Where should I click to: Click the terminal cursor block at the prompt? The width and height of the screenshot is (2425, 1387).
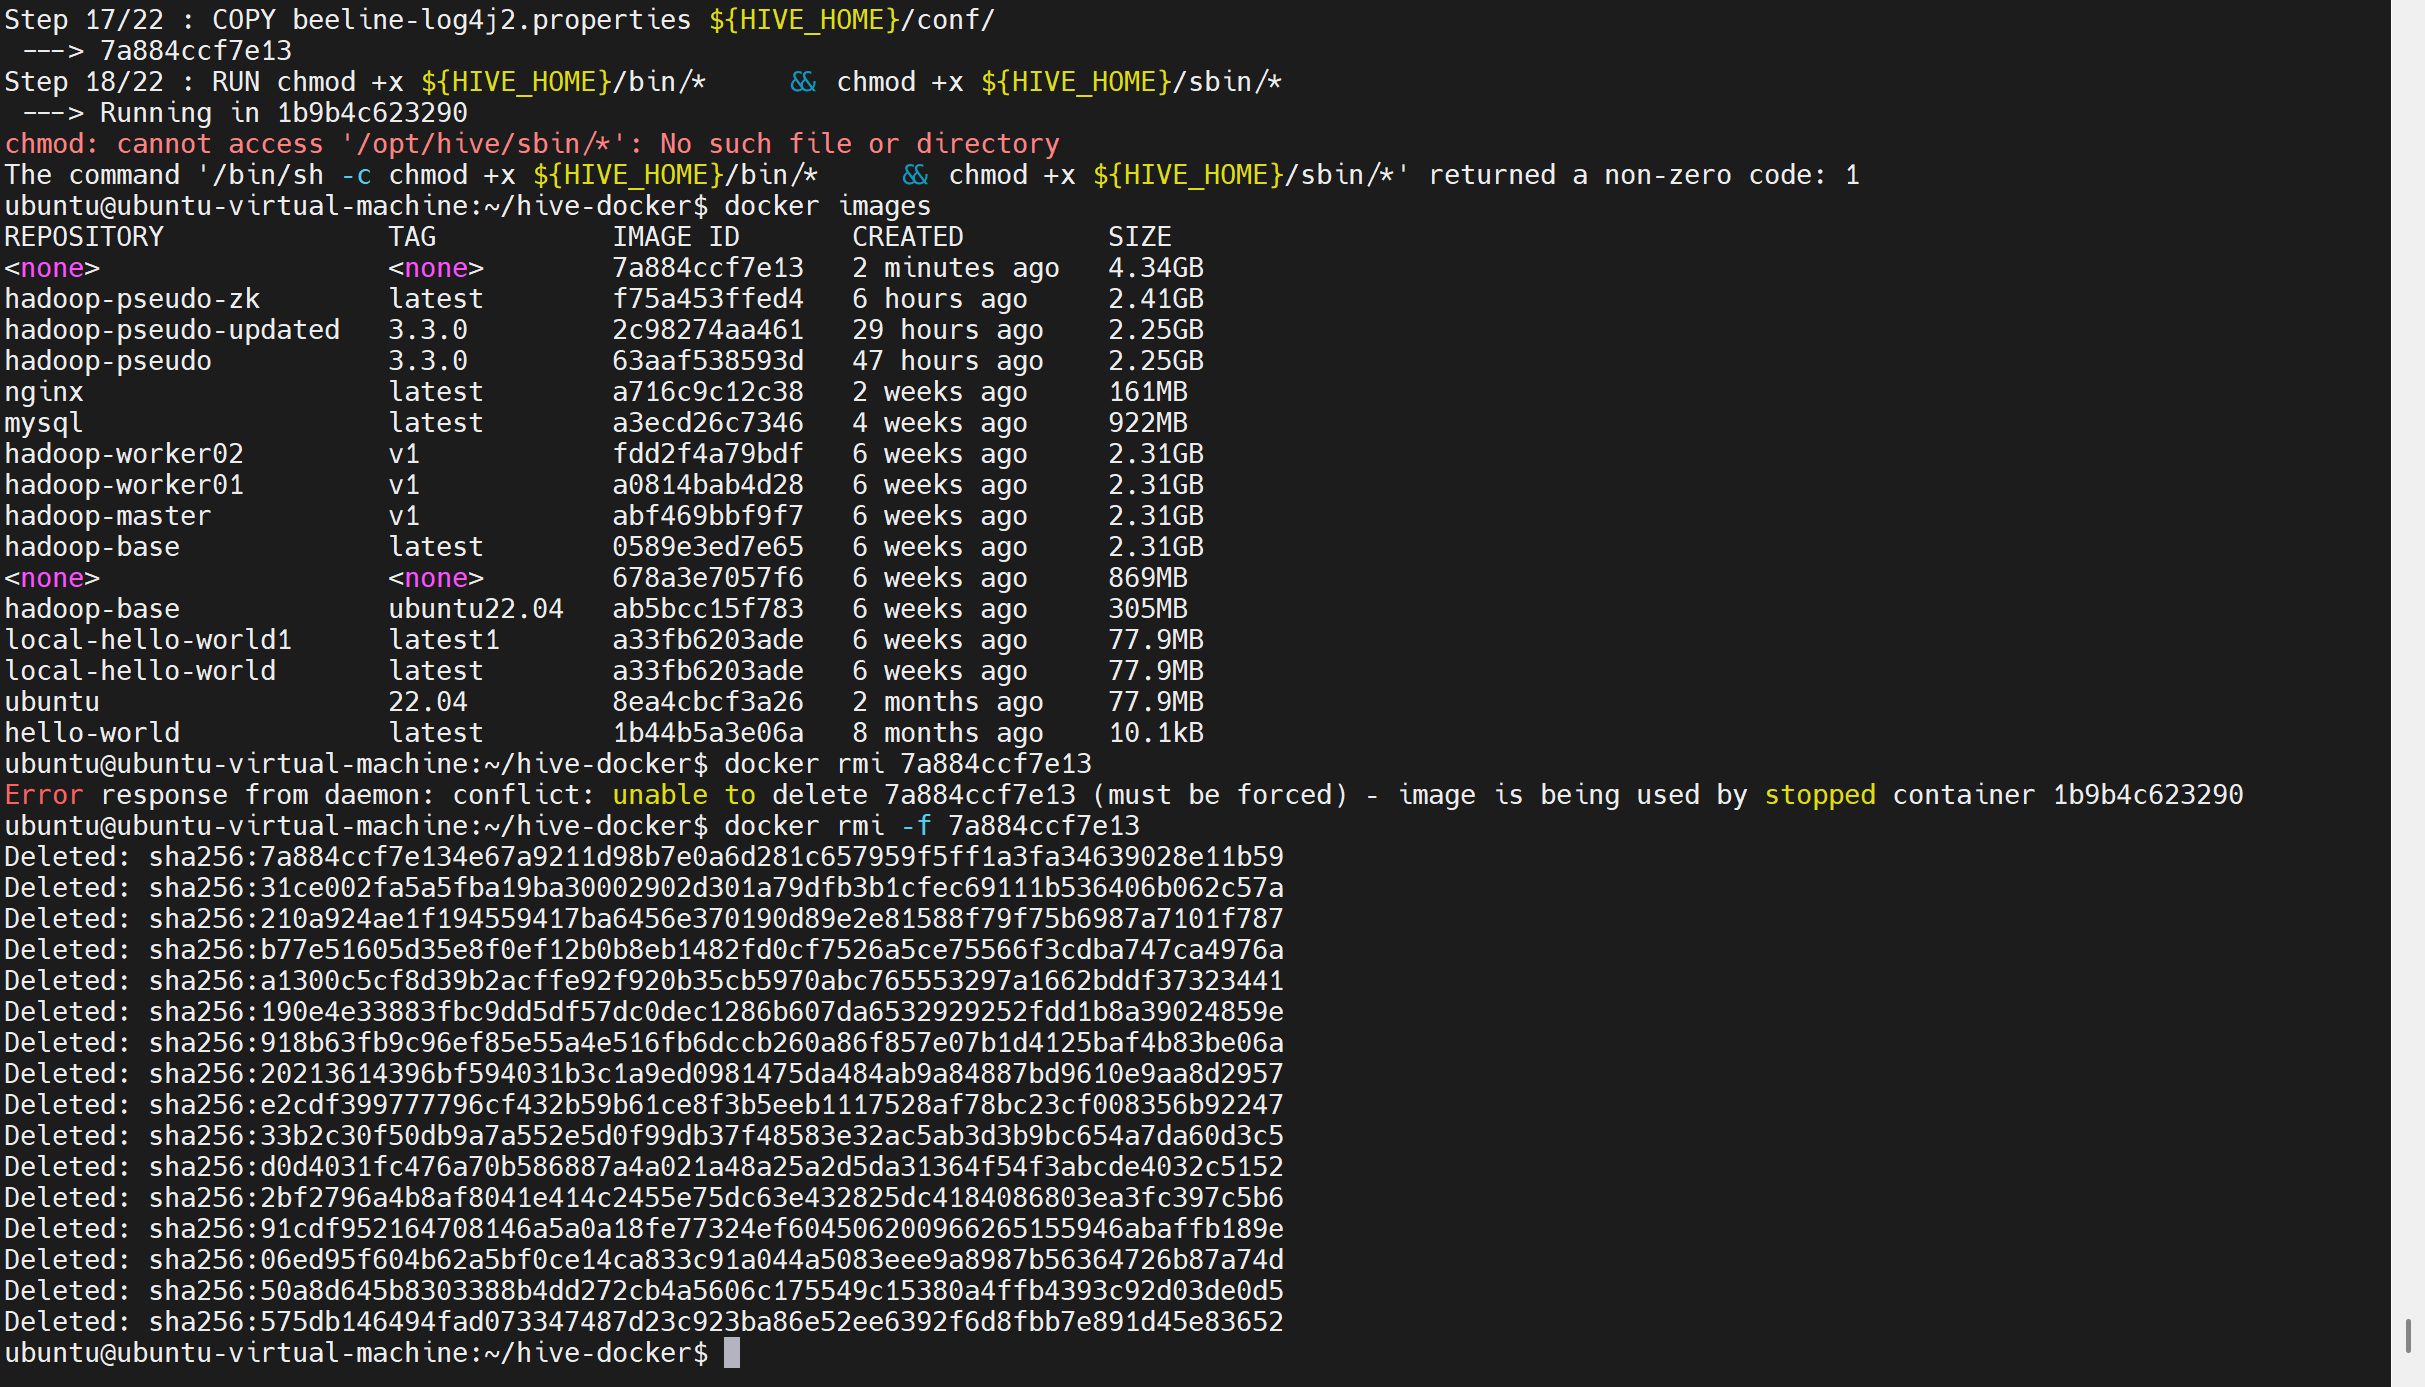[x=732, y=1353]
